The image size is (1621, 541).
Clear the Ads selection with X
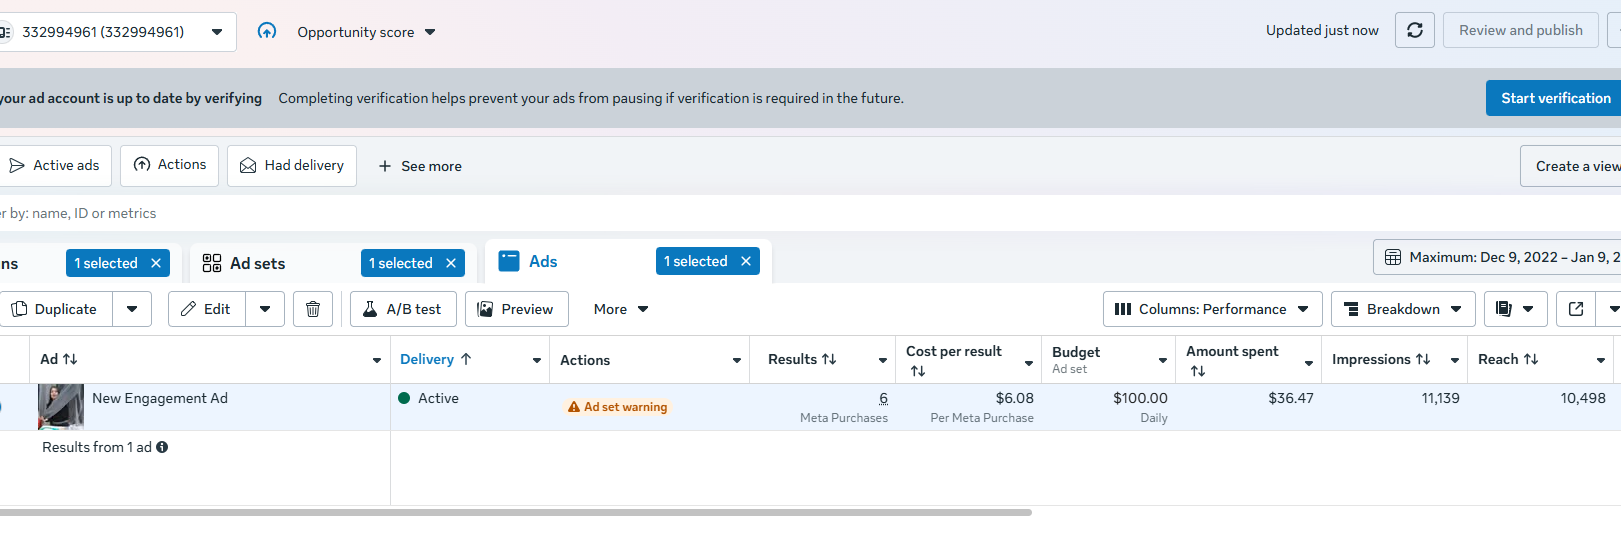pyautogui.click(x=746, y=261)
